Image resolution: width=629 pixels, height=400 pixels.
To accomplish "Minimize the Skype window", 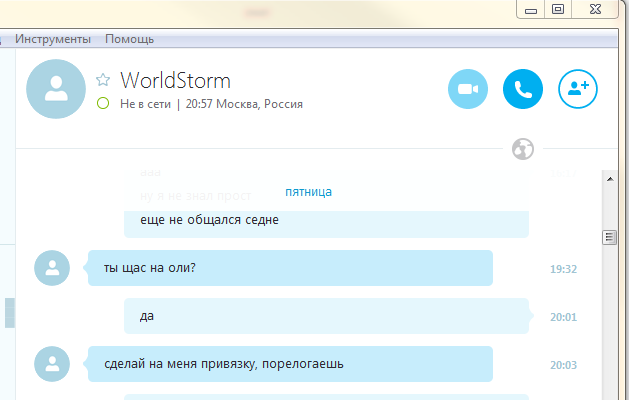I will pos(531,9).
